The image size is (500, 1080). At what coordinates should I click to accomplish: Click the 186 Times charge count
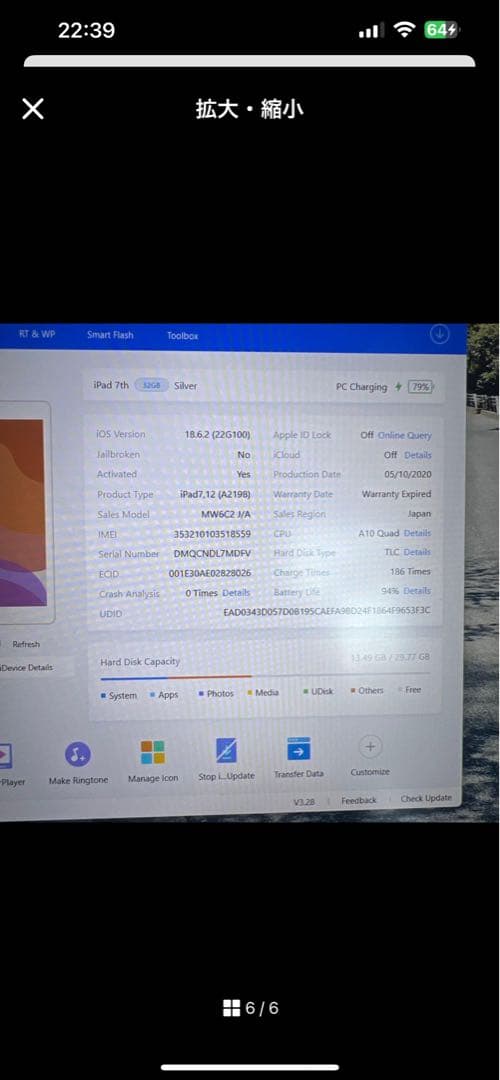pos(410,572)
